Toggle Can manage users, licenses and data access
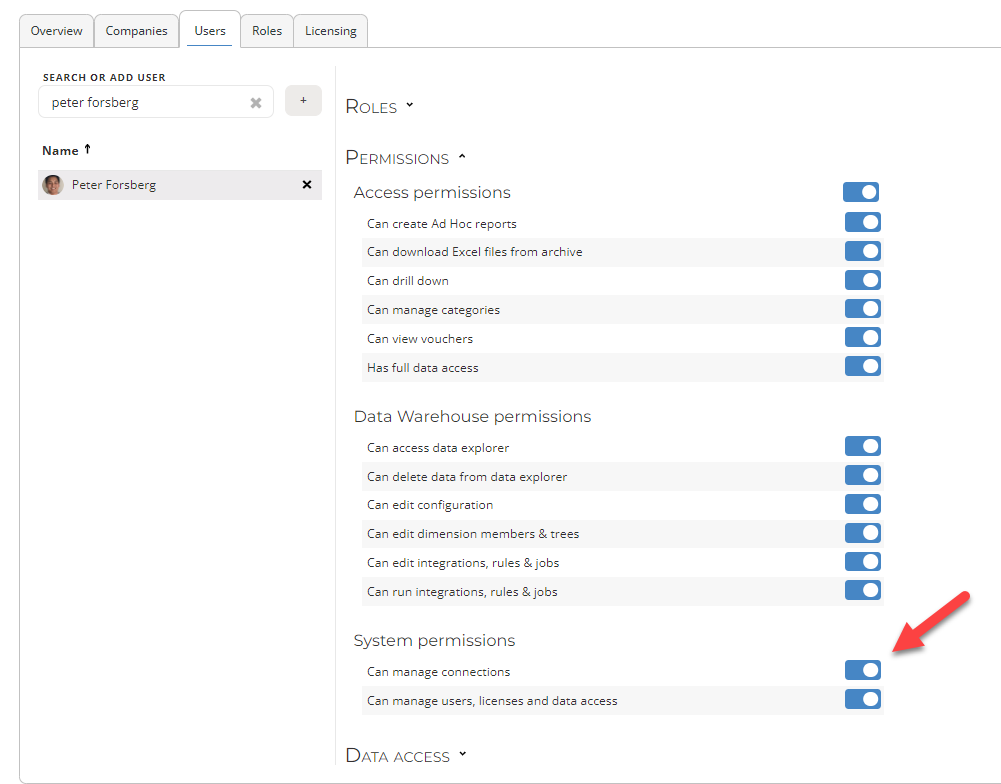The height and width of the screenshot is (784, 1001). coord(862,700)
